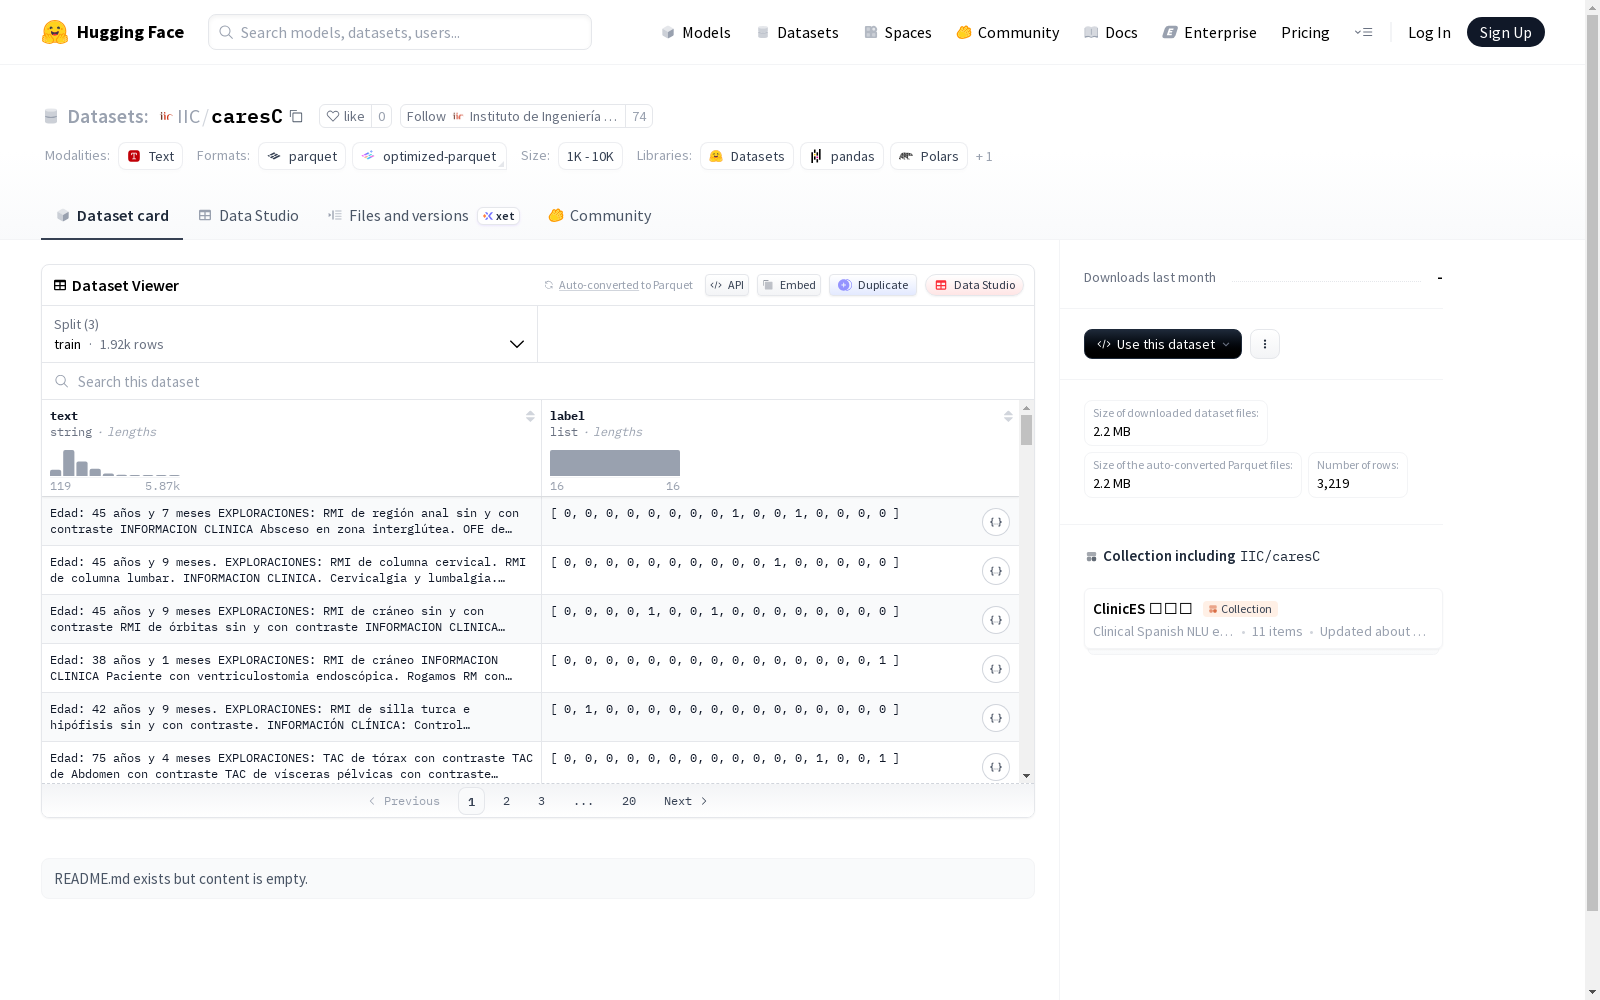Select the parquet format tag
1600x1000 pixels.
[302, 156]
